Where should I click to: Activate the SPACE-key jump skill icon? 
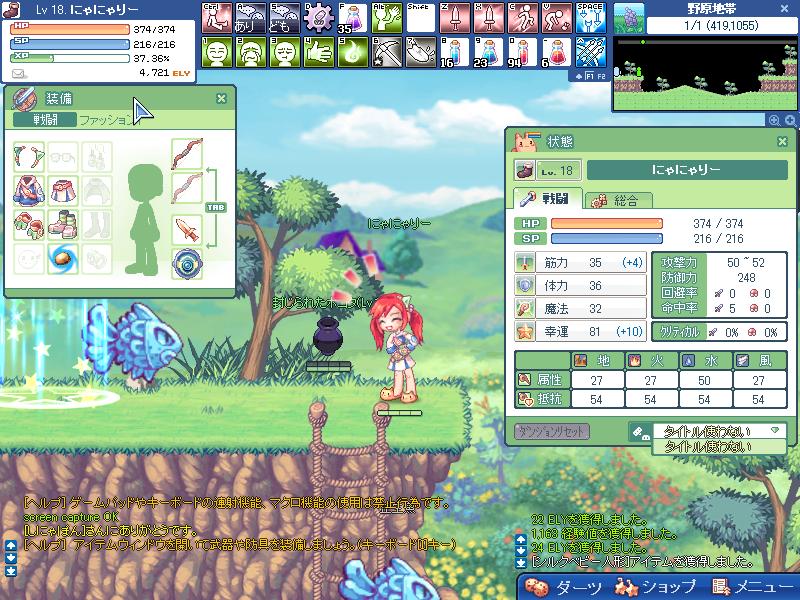(x=591, y=17)
